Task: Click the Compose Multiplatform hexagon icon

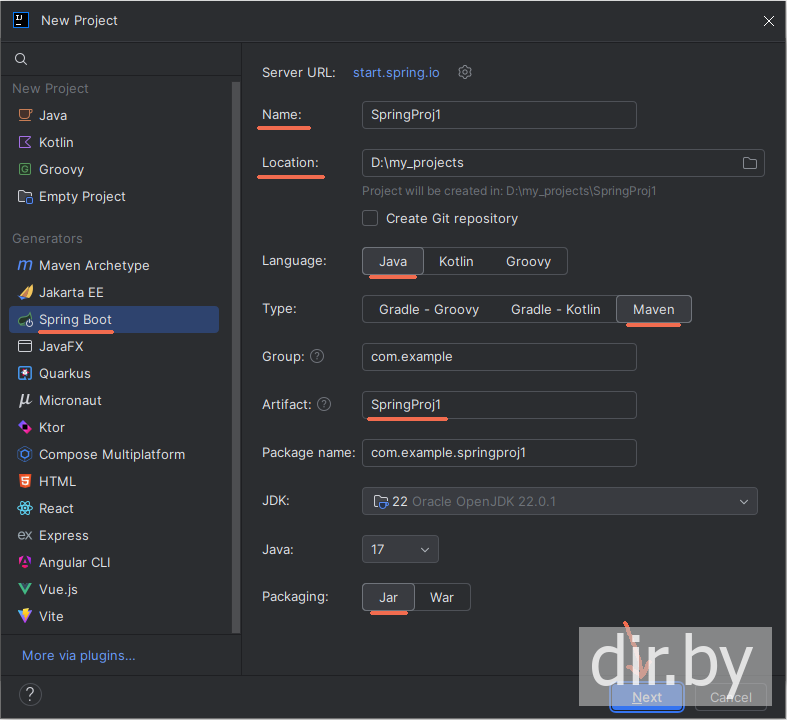Action: pos(25,454)
